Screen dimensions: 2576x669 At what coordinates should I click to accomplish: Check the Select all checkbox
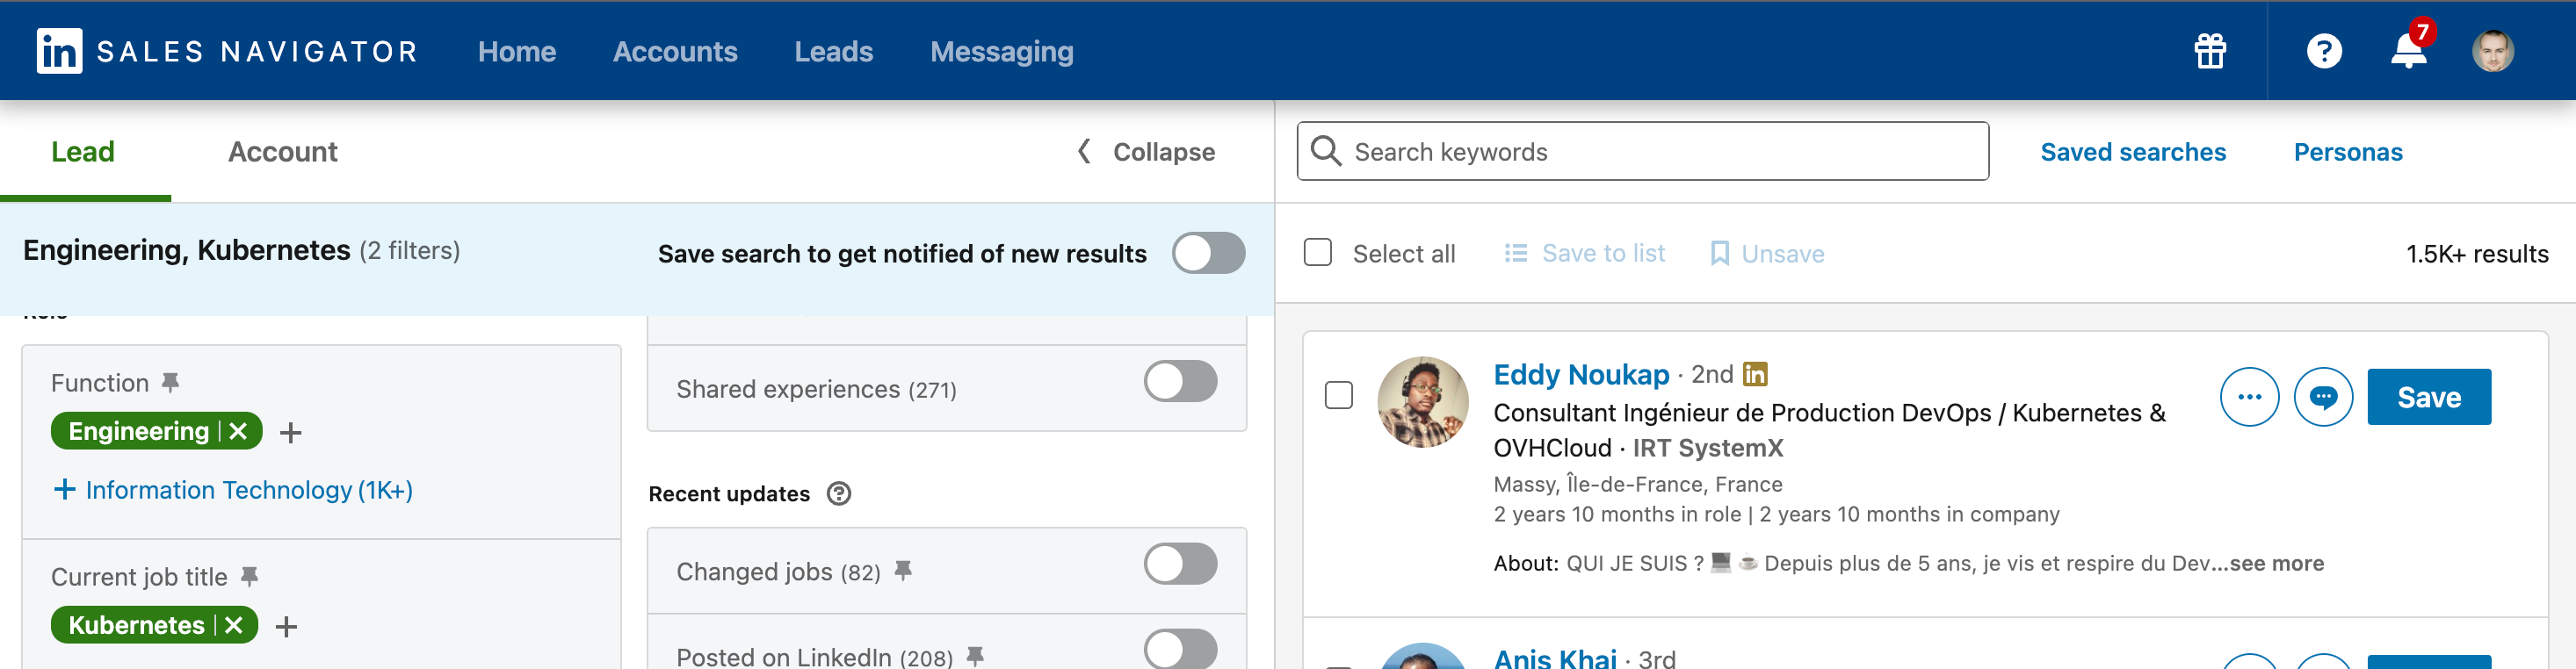1318,252
